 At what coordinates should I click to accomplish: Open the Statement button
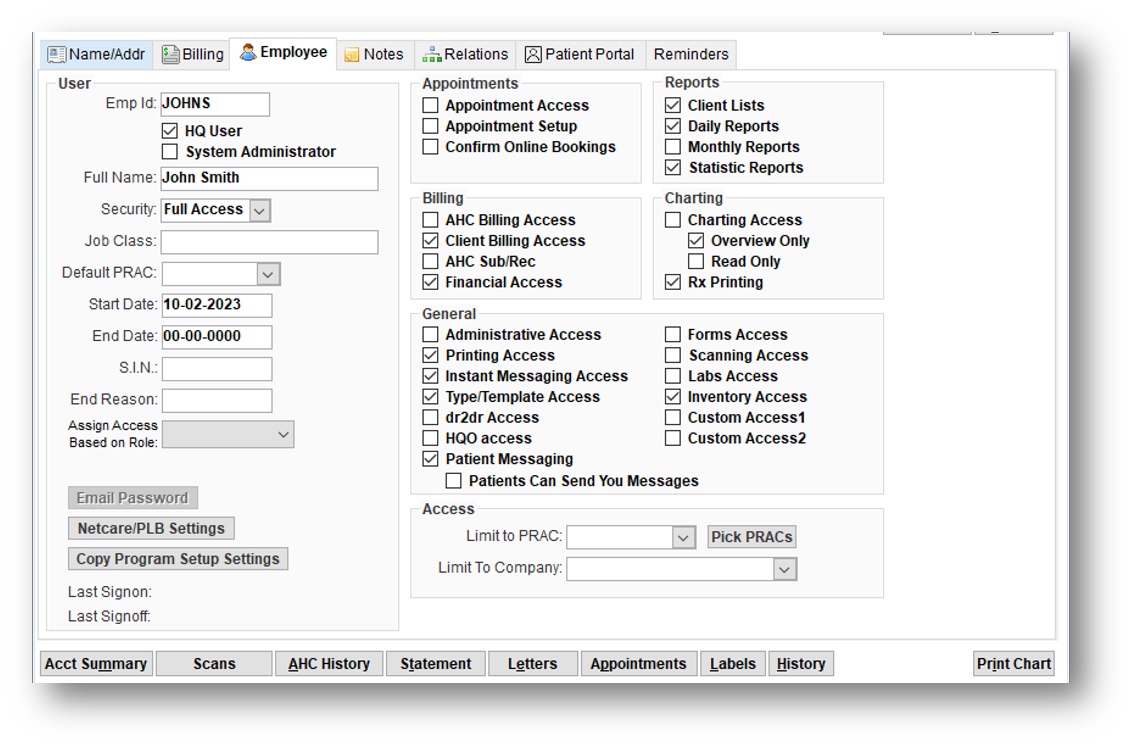pyautogui.click(x=436, y=664)
